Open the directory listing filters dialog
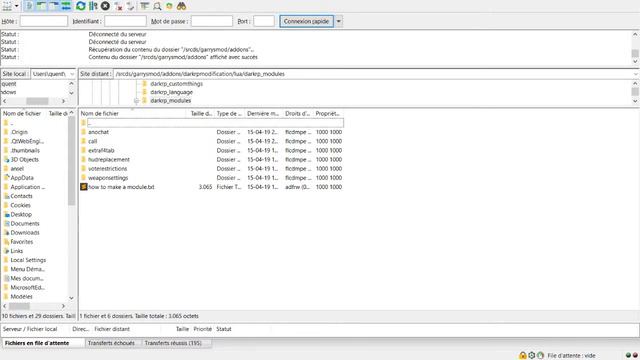640x360 pixels. (144, 6)
